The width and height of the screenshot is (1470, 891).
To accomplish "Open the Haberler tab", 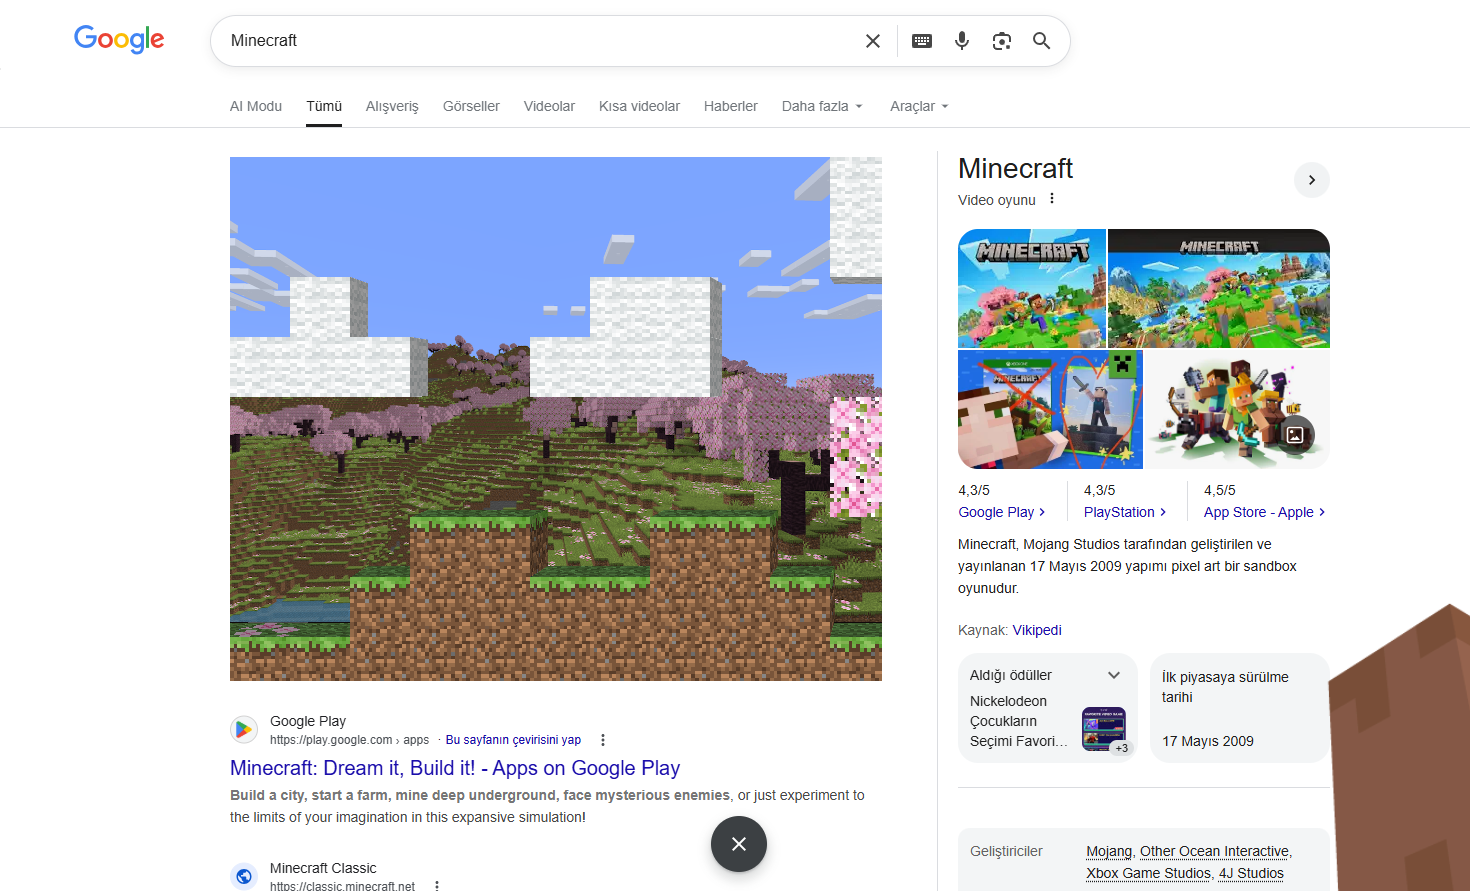I will (x=731, y=106).
